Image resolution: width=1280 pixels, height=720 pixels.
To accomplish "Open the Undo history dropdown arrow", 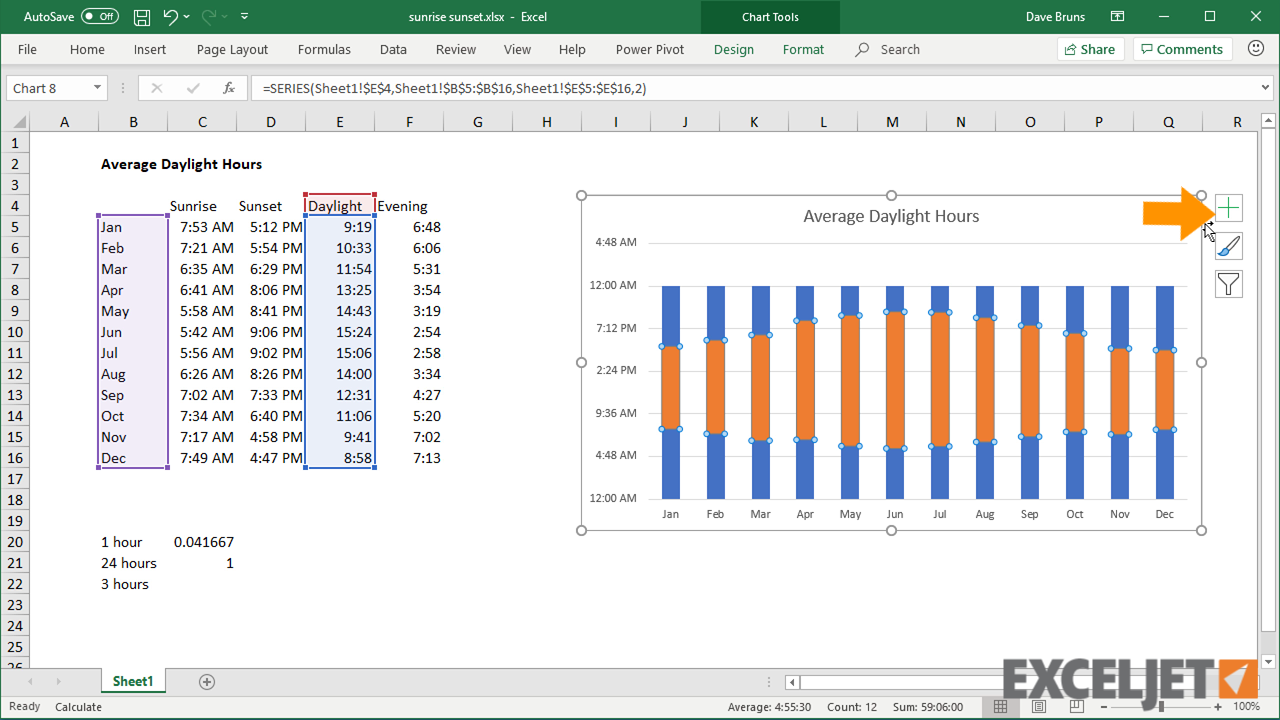I will (187, 17).
